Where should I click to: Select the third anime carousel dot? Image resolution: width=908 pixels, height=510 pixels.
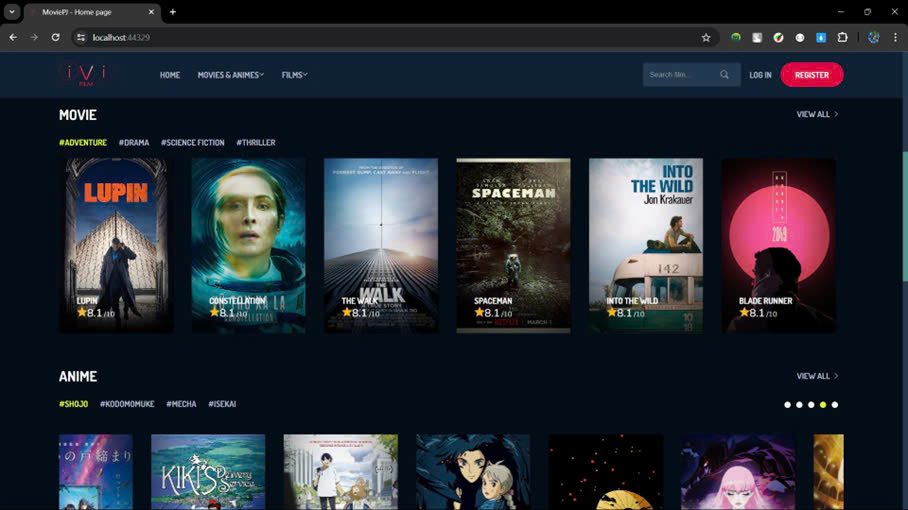click(x=811, y=405)
